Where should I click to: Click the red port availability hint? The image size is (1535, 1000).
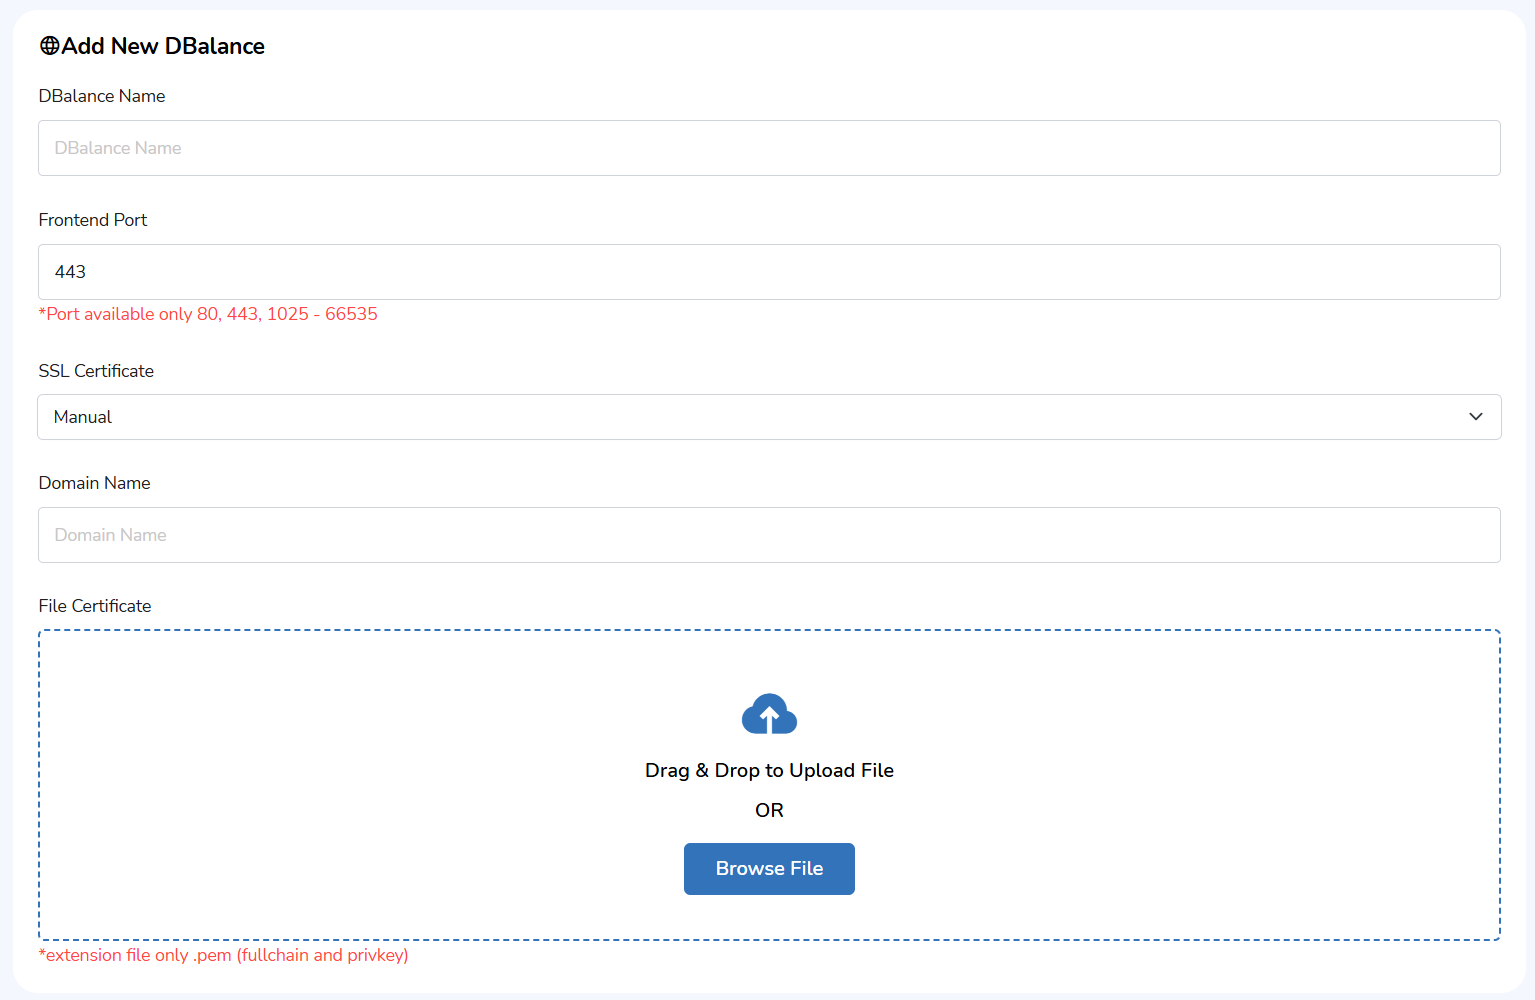click(x=208, y=314)
